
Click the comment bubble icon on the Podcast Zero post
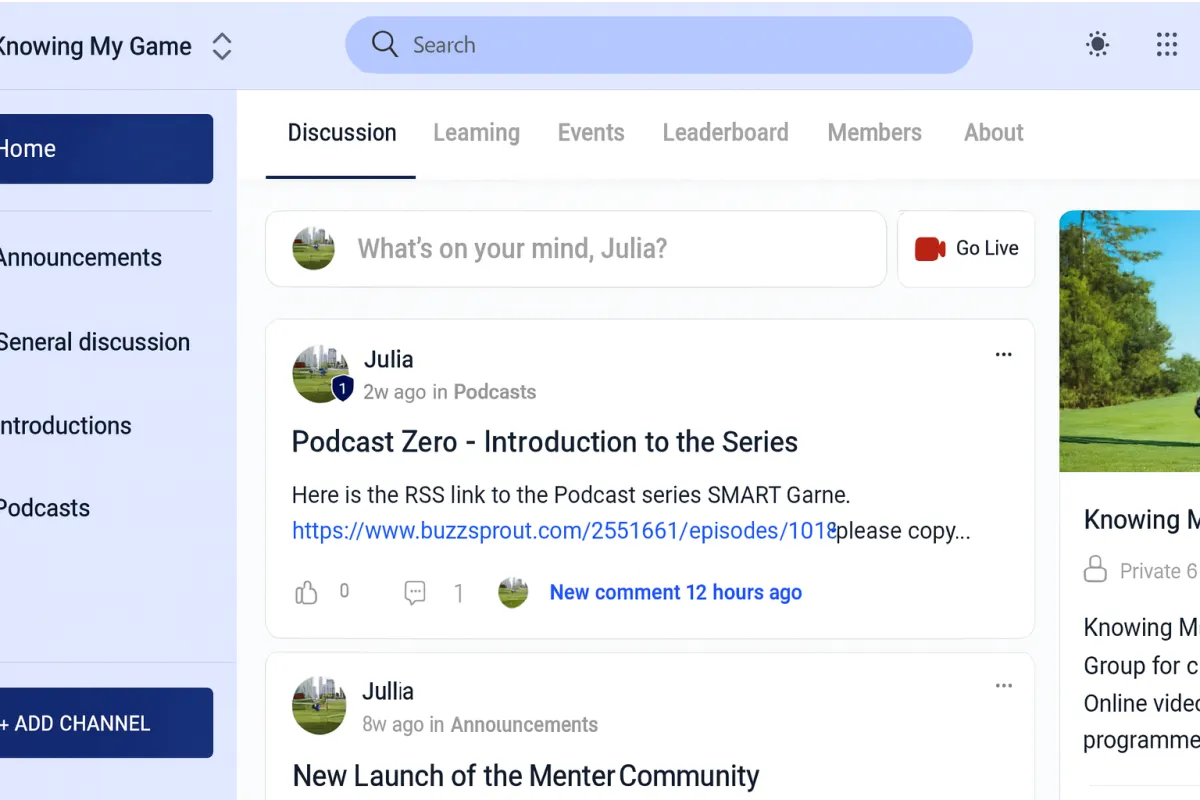pos(415,593)
